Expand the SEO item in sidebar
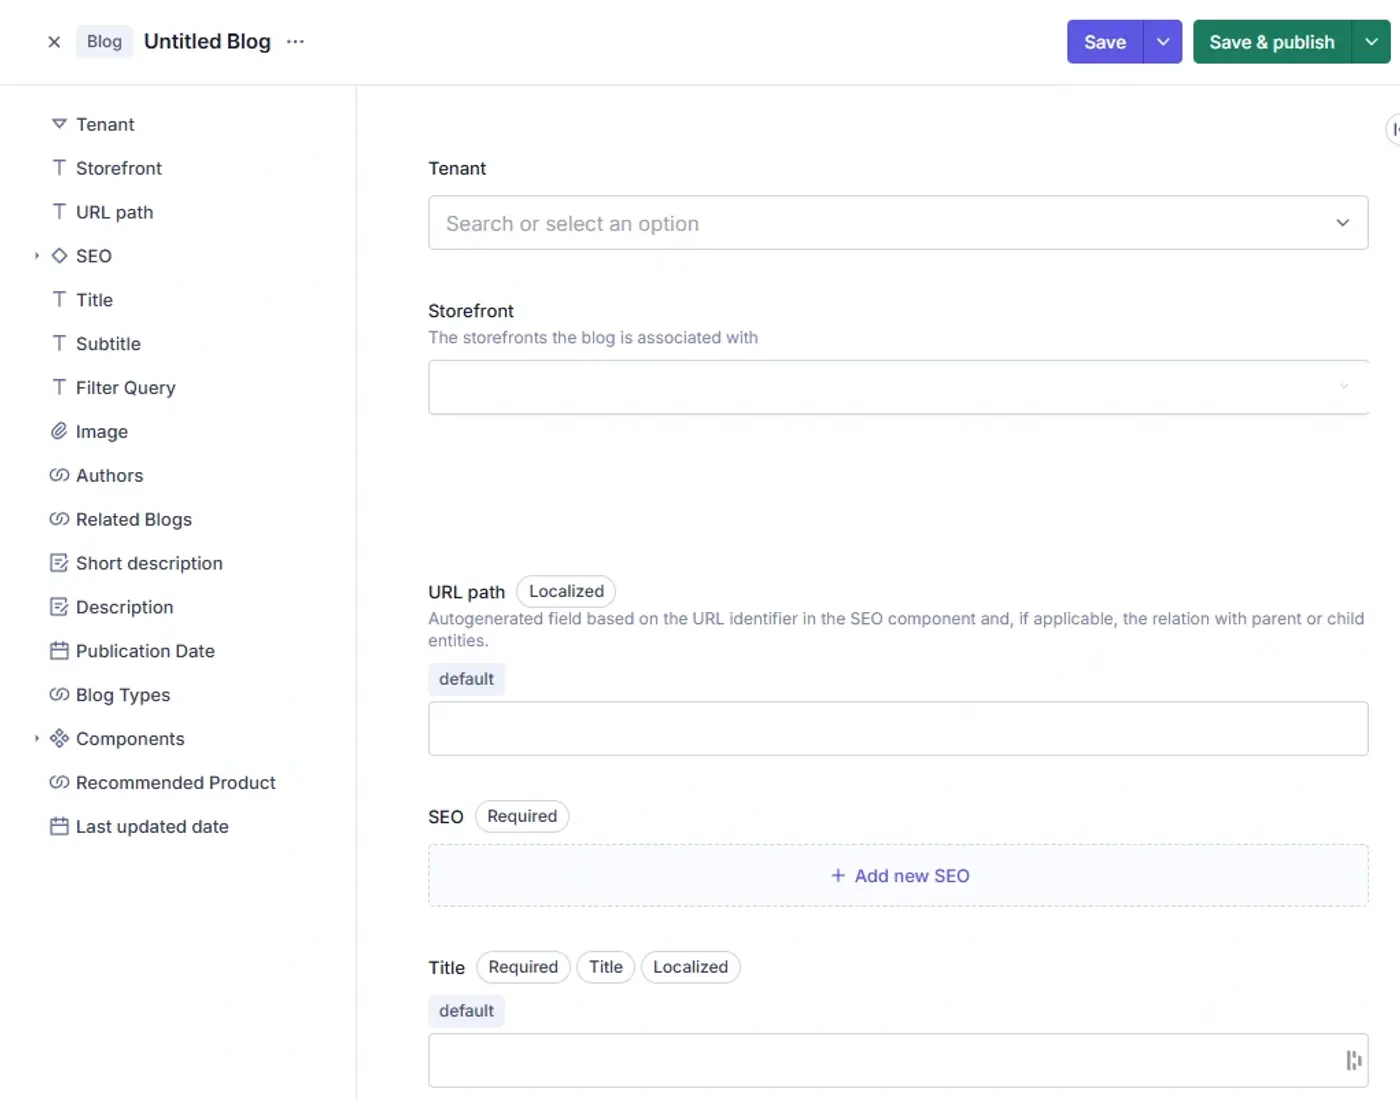The width and height of the screenshot is (1400, 1100). pyautogui.click(x=37, y=256)
